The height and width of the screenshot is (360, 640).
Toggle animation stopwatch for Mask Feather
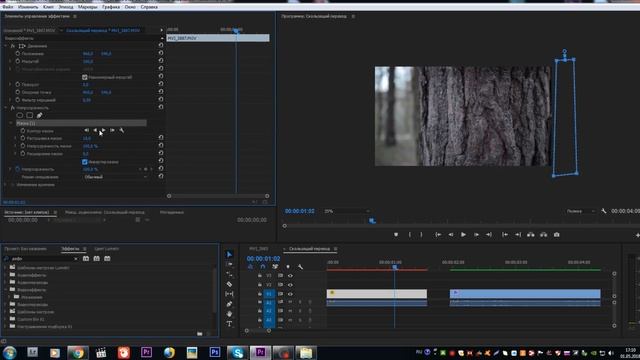click(23, 138)
